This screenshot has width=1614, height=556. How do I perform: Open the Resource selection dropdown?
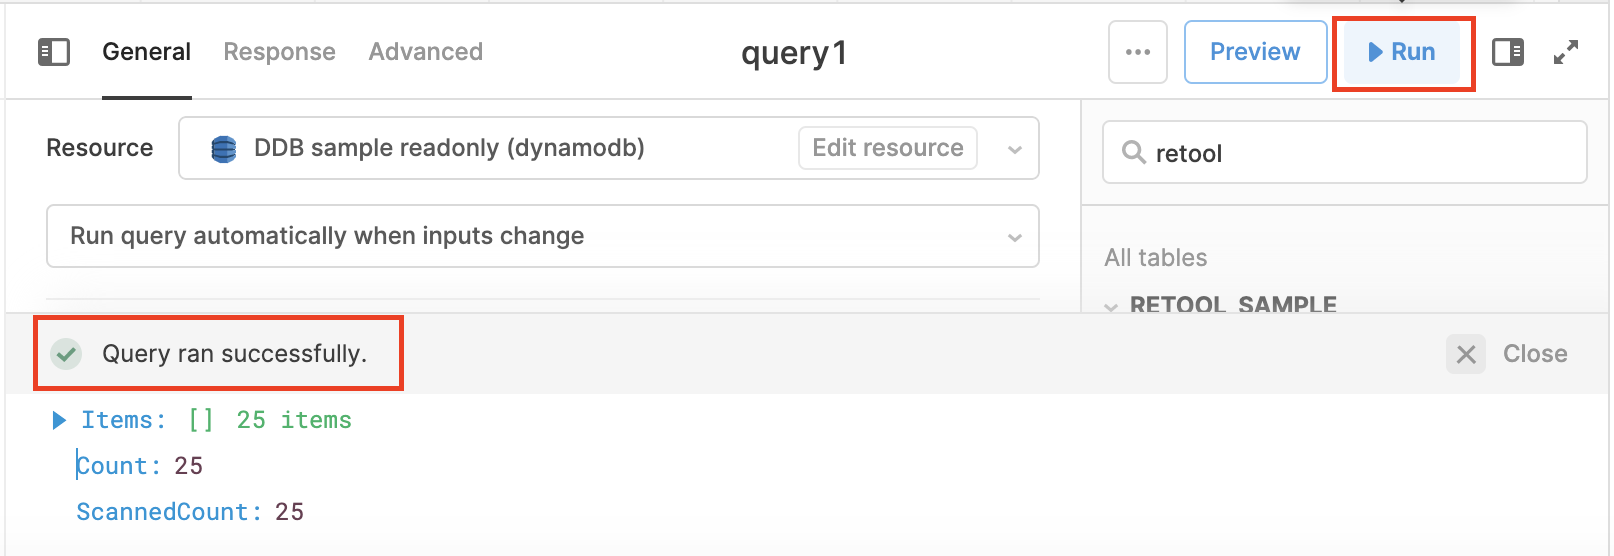point(1015,149)
